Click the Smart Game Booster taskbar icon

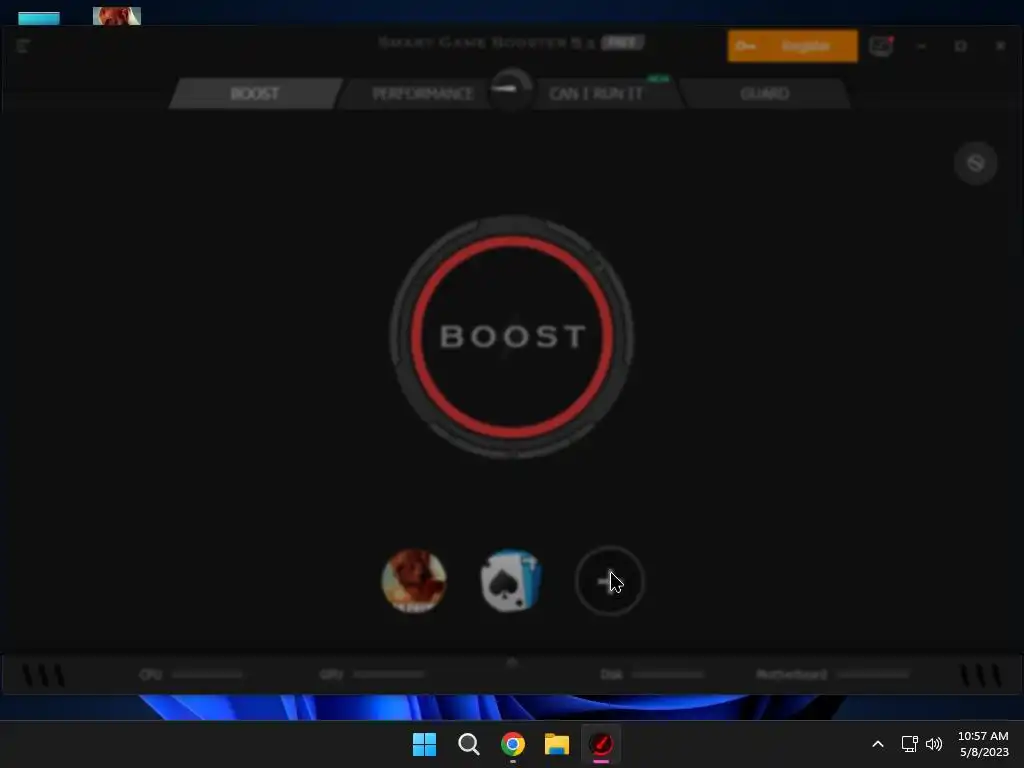(x=601, y=744)
